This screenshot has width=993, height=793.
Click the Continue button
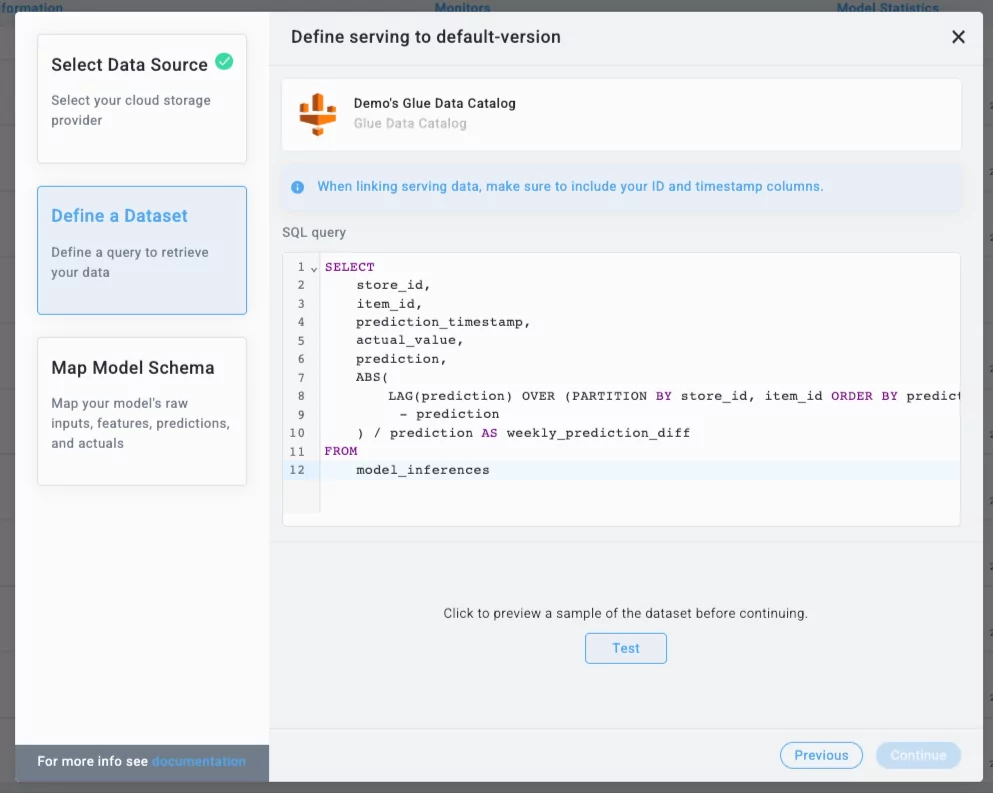[x=918, y=755]
